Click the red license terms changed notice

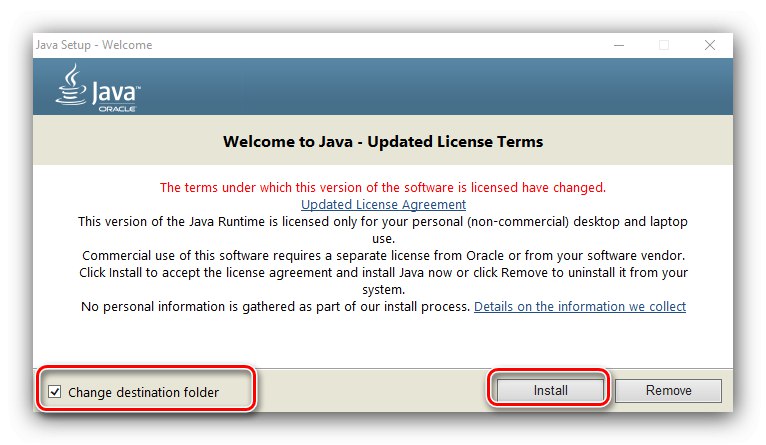(x=383, y=188)
